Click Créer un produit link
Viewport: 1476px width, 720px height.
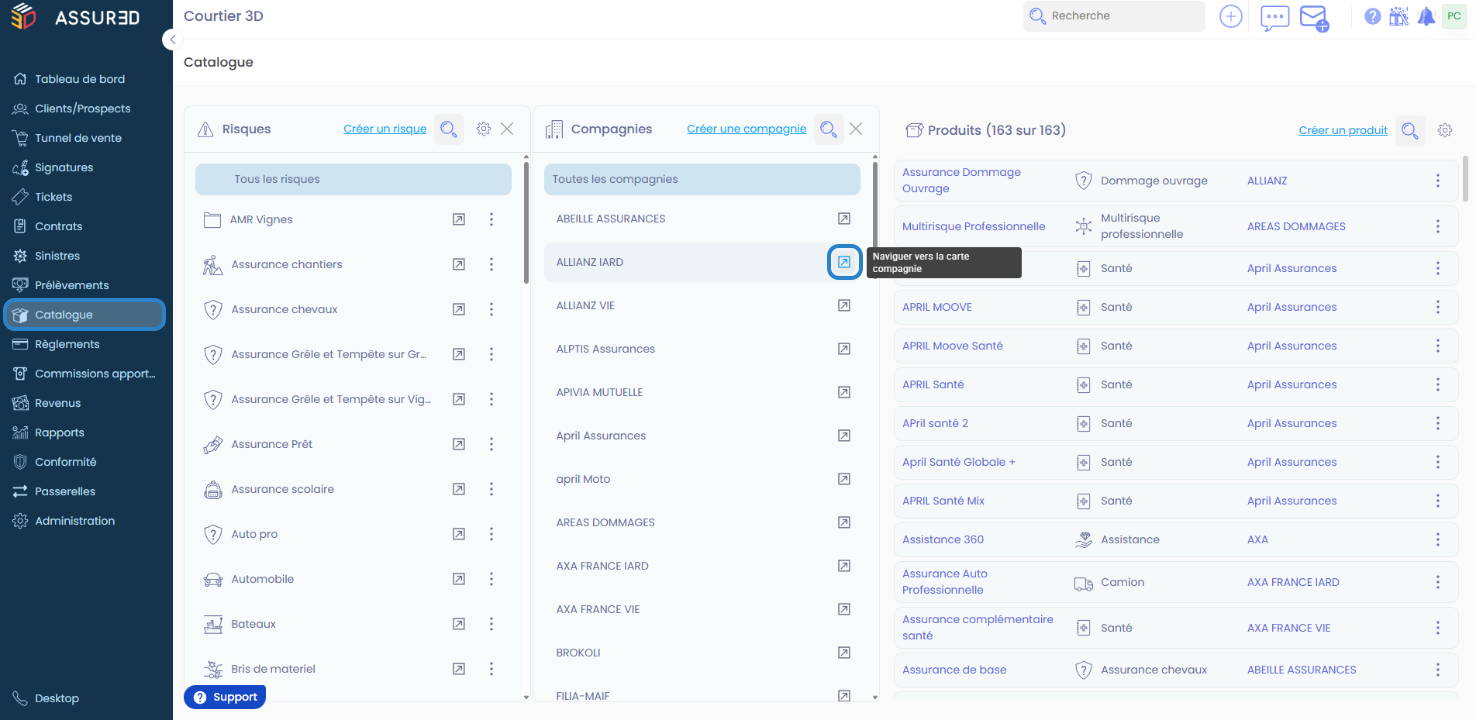[1343, 130]
